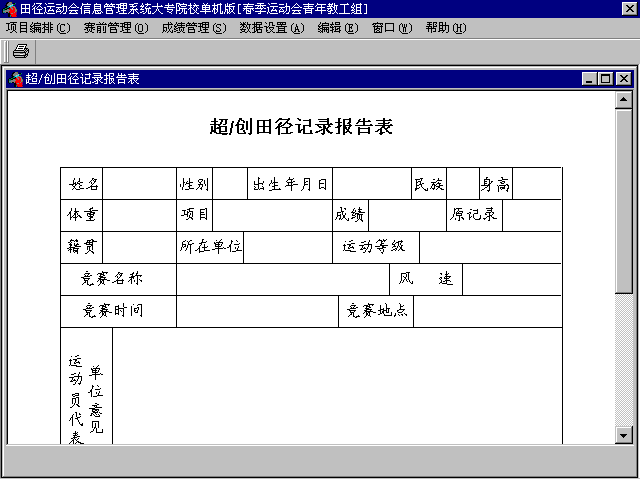640x480 pixels.
Task: Open the 成绩管理(S) menu
Action: tap(194, 28)
